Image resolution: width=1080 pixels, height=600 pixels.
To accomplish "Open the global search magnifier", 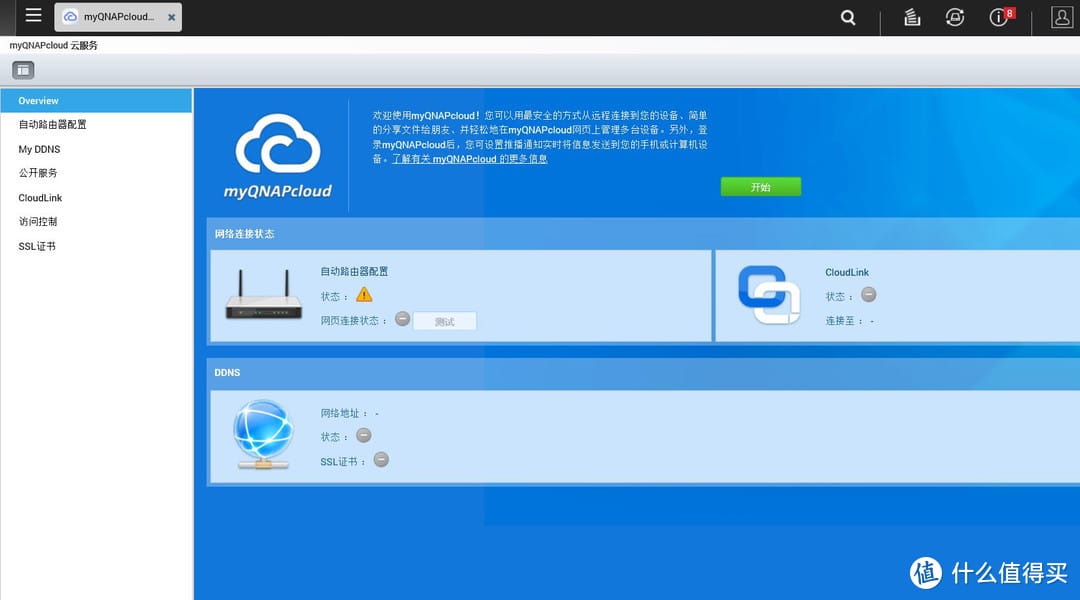I will point(847,17).
